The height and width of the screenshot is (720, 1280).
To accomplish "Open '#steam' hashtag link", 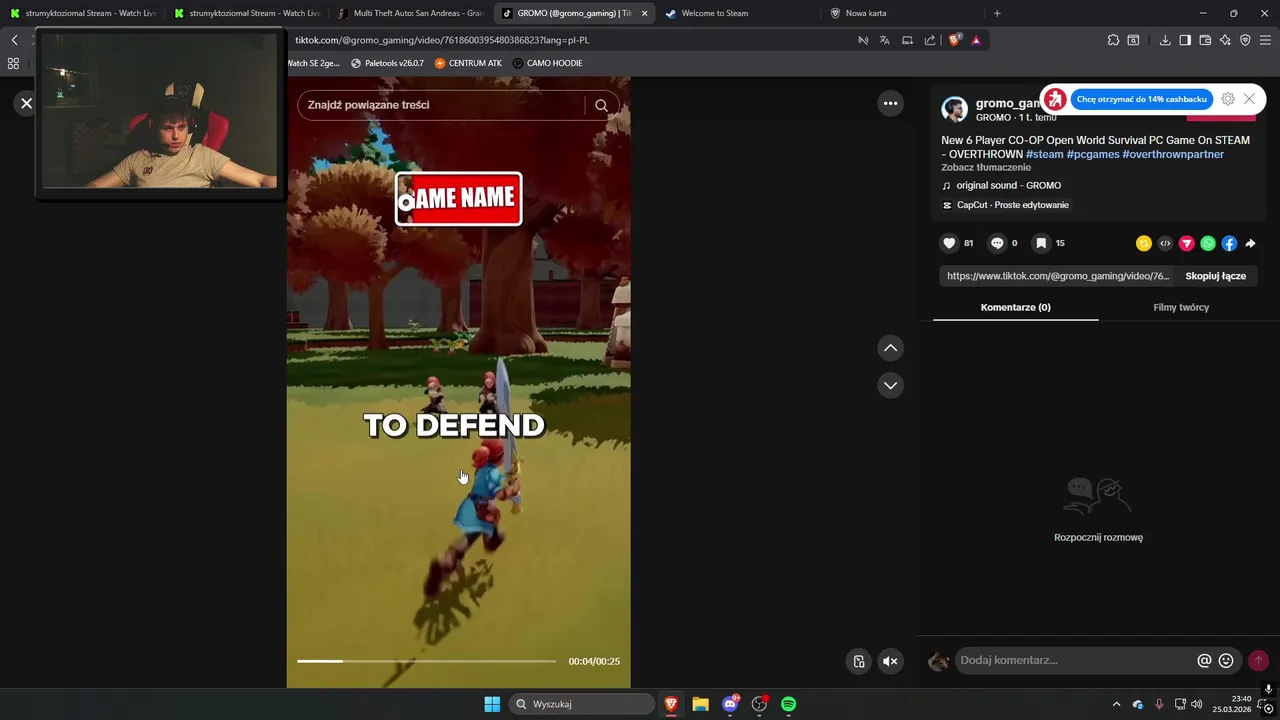I will [x=1044, y=155].
